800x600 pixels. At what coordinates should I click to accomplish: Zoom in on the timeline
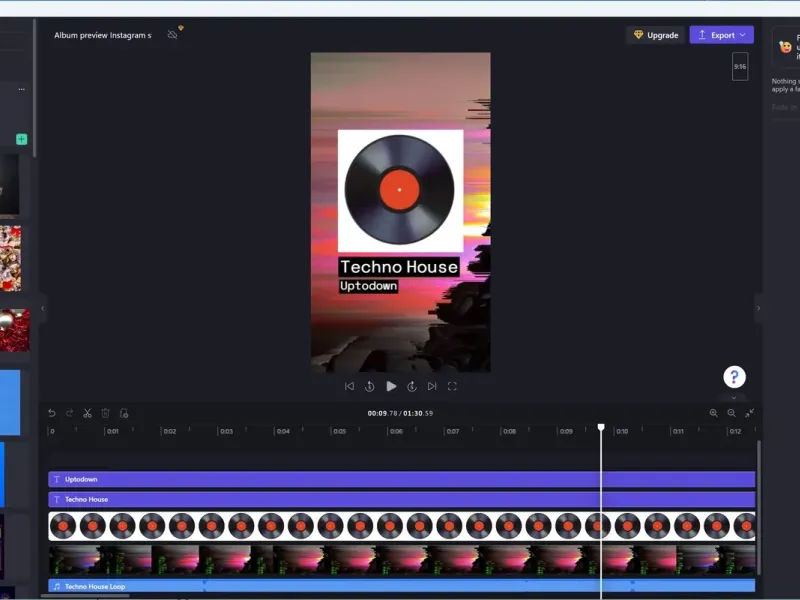coord(714,413)
